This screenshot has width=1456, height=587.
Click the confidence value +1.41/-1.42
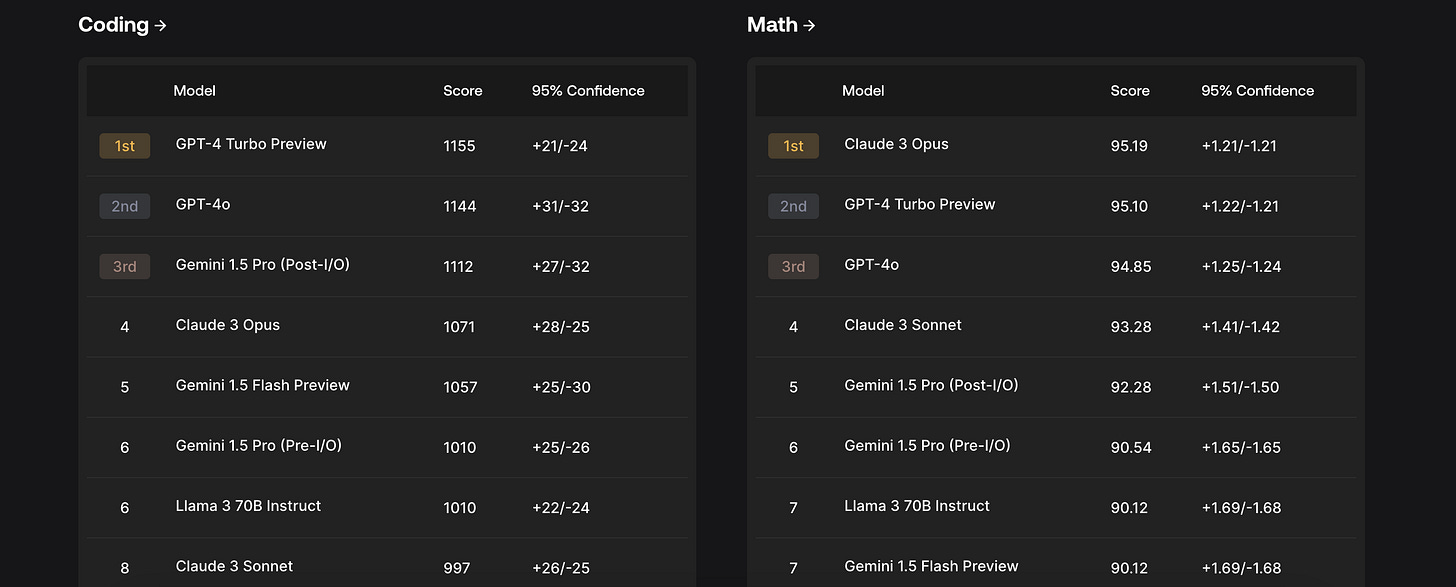(x=1241, y=327)
